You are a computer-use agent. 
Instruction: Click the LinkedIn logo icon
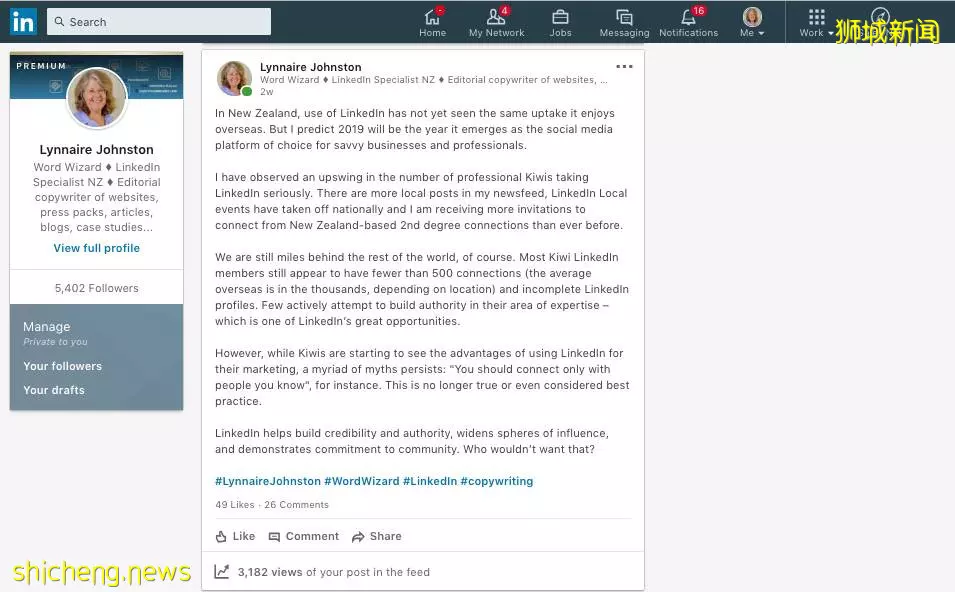pyautogui.click(x=23, y=22)
